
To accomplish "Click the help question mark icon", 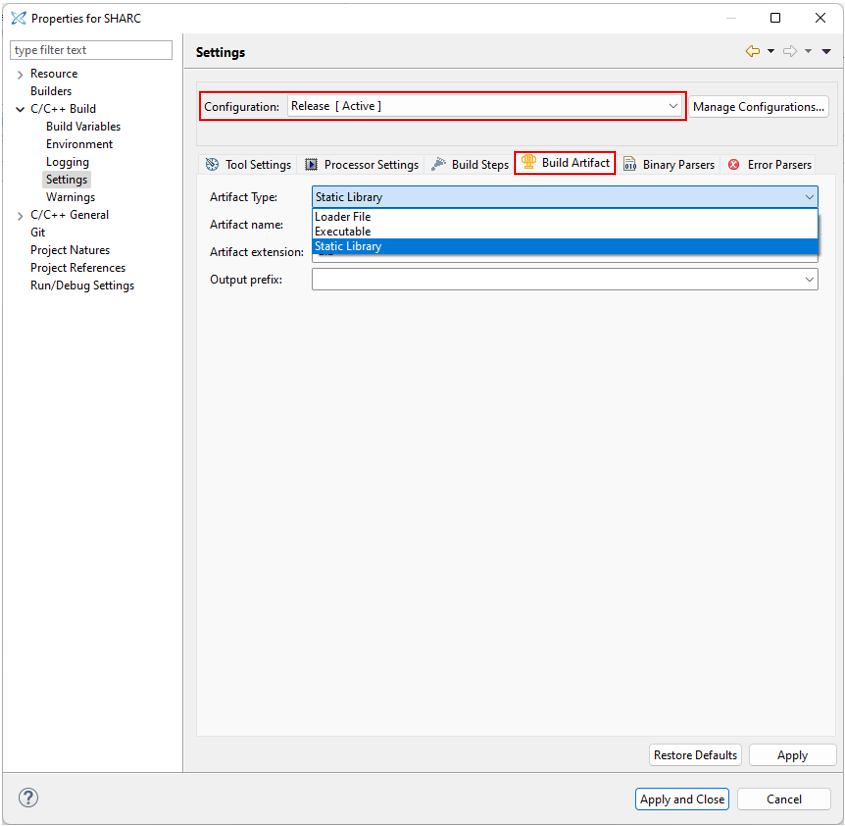I will coord(29,798).
